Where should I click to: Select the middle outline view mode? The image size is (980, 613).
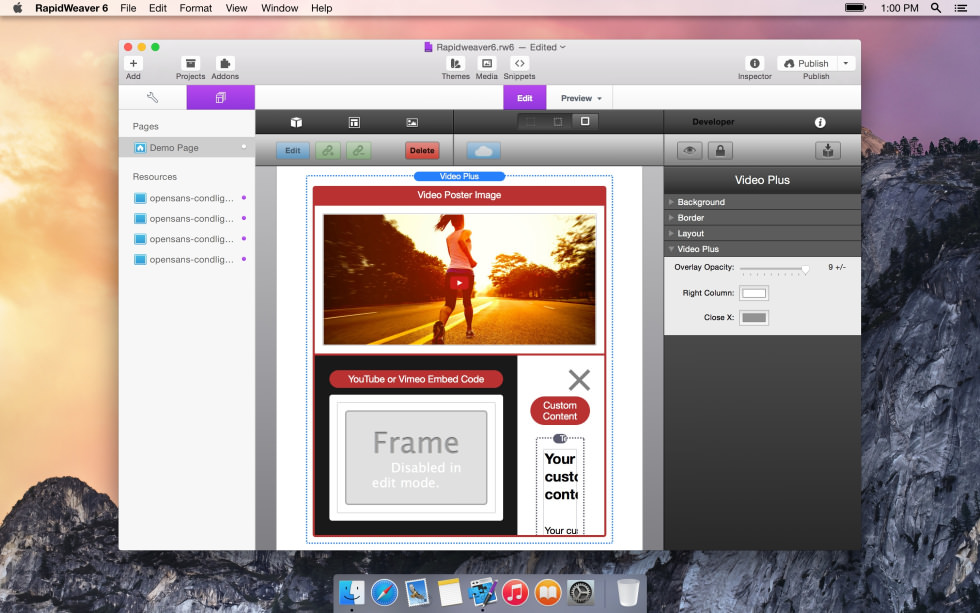(558, 122)
